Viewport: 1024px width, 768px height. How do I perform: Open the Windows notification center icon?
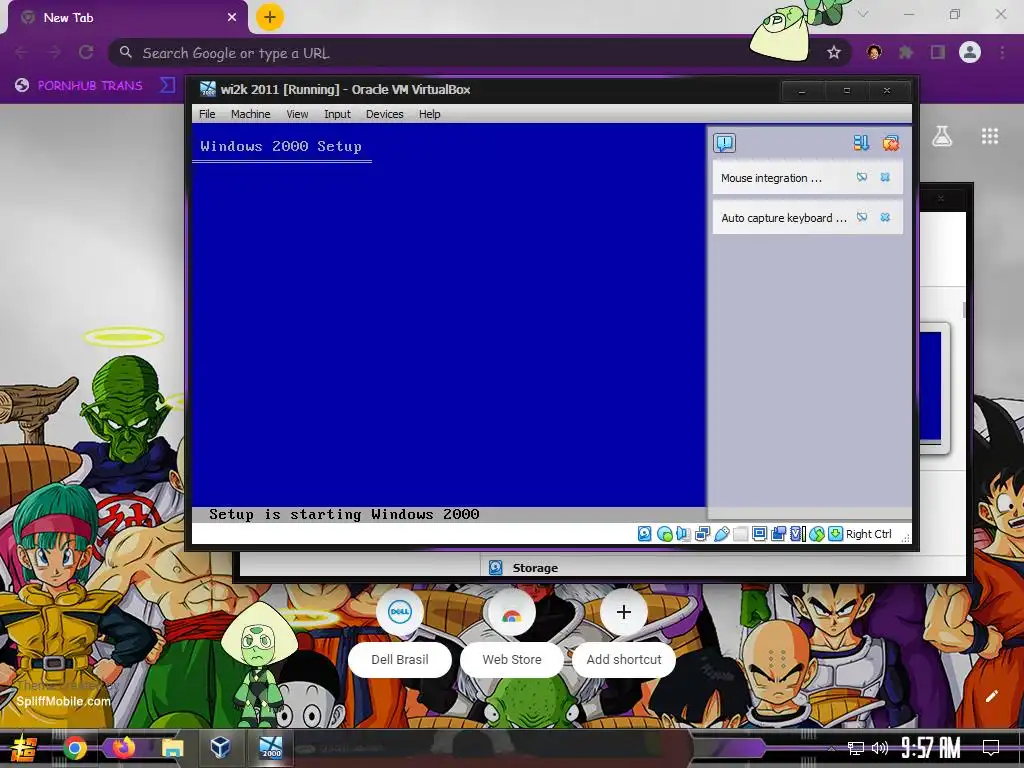[991, 748]
